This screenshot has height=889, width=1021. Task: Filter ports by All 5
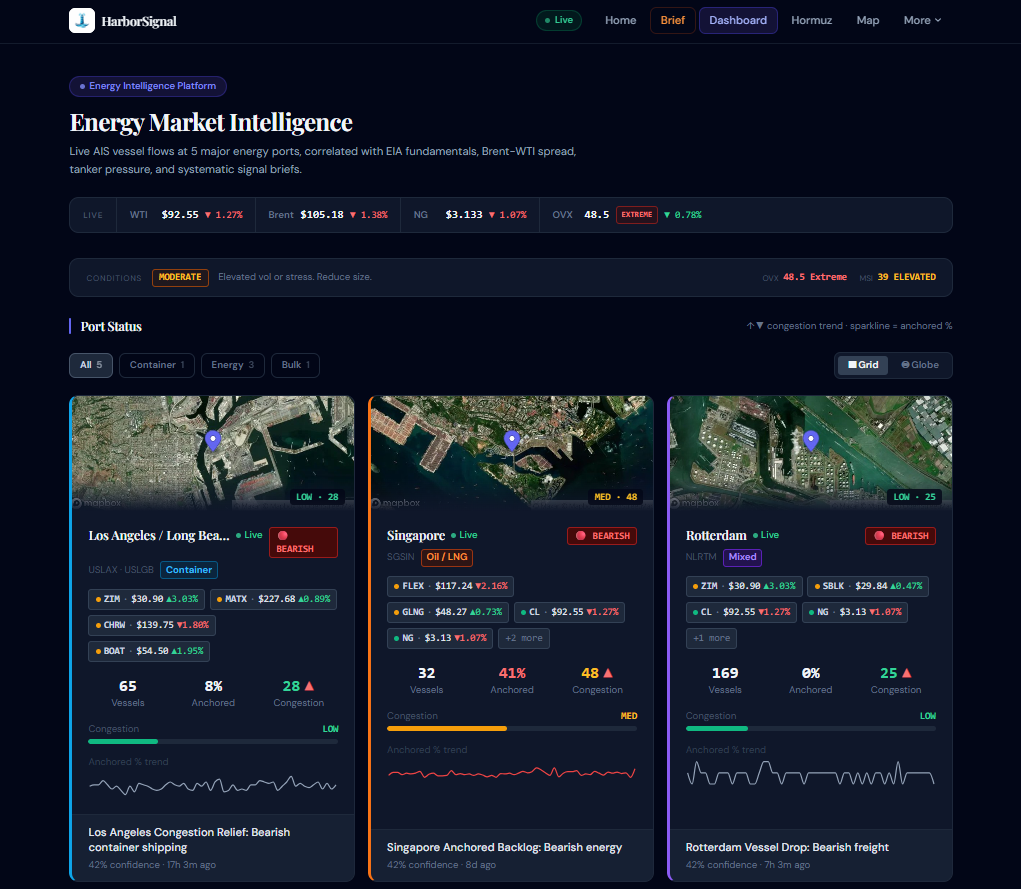pos(91,365)
